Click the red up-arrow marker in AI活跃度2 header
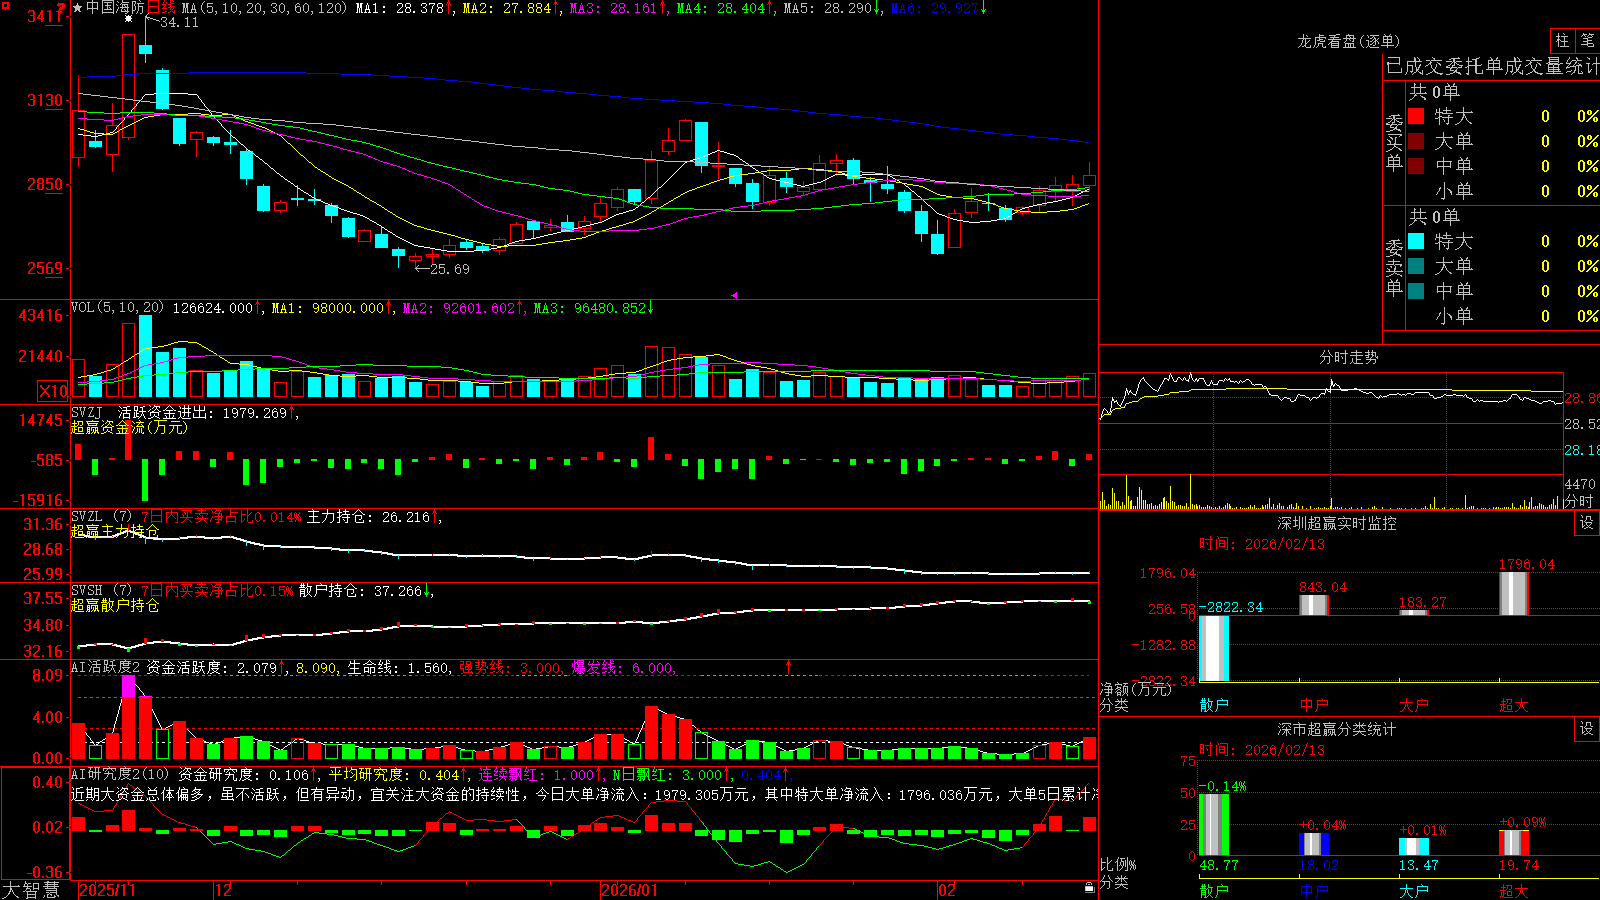This screenshot has height=900, width=1600. (789, 666)
